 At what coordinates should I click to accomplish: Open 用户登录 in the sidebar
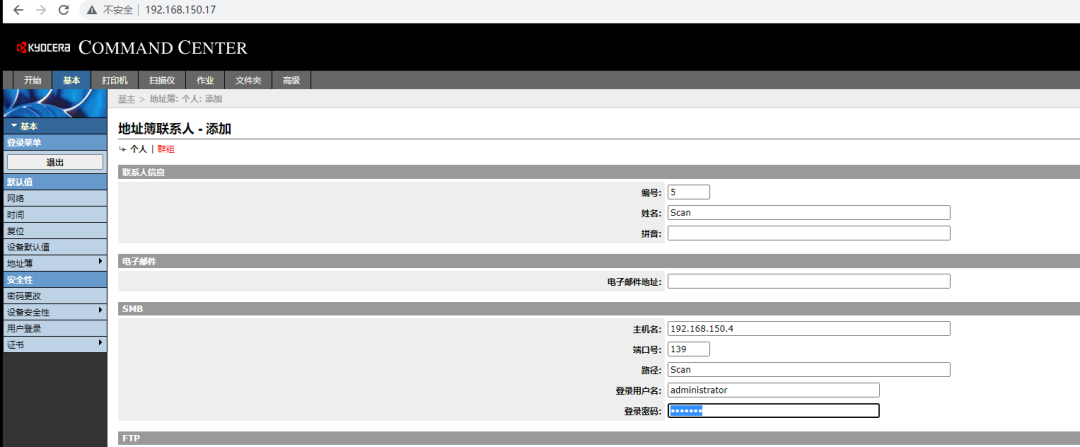[55, 329]
